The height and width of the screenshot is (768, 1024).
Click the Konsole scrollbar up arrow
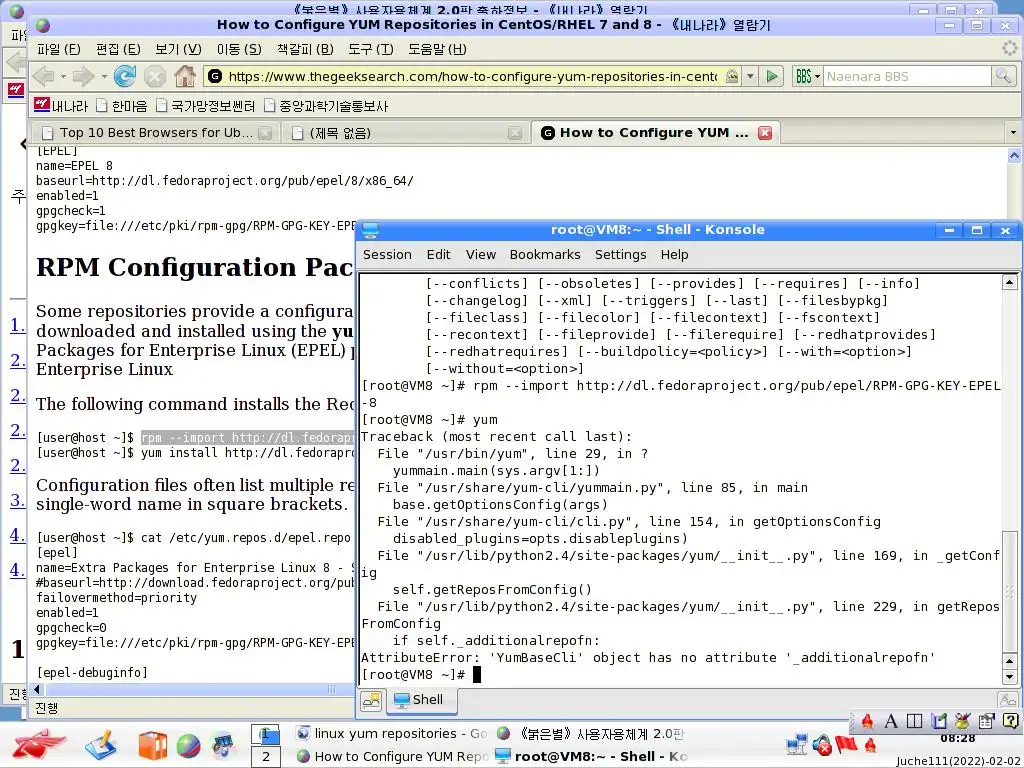pos(1010,282)
